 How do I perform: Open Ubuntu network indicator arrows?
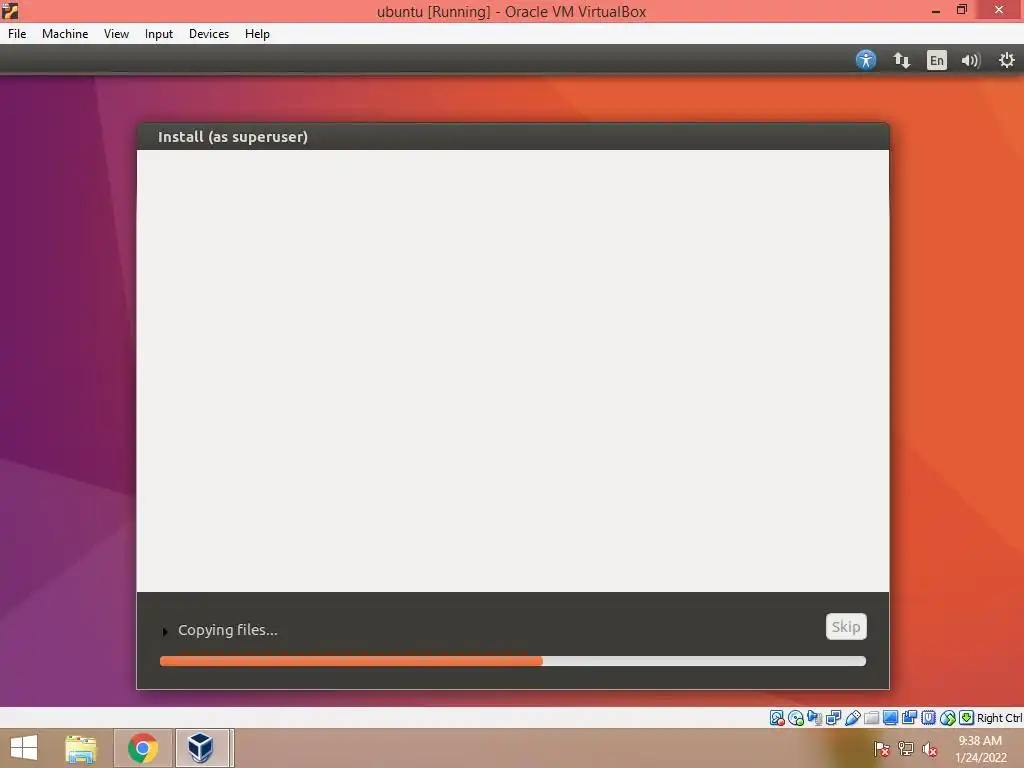[x=902, y=60]
